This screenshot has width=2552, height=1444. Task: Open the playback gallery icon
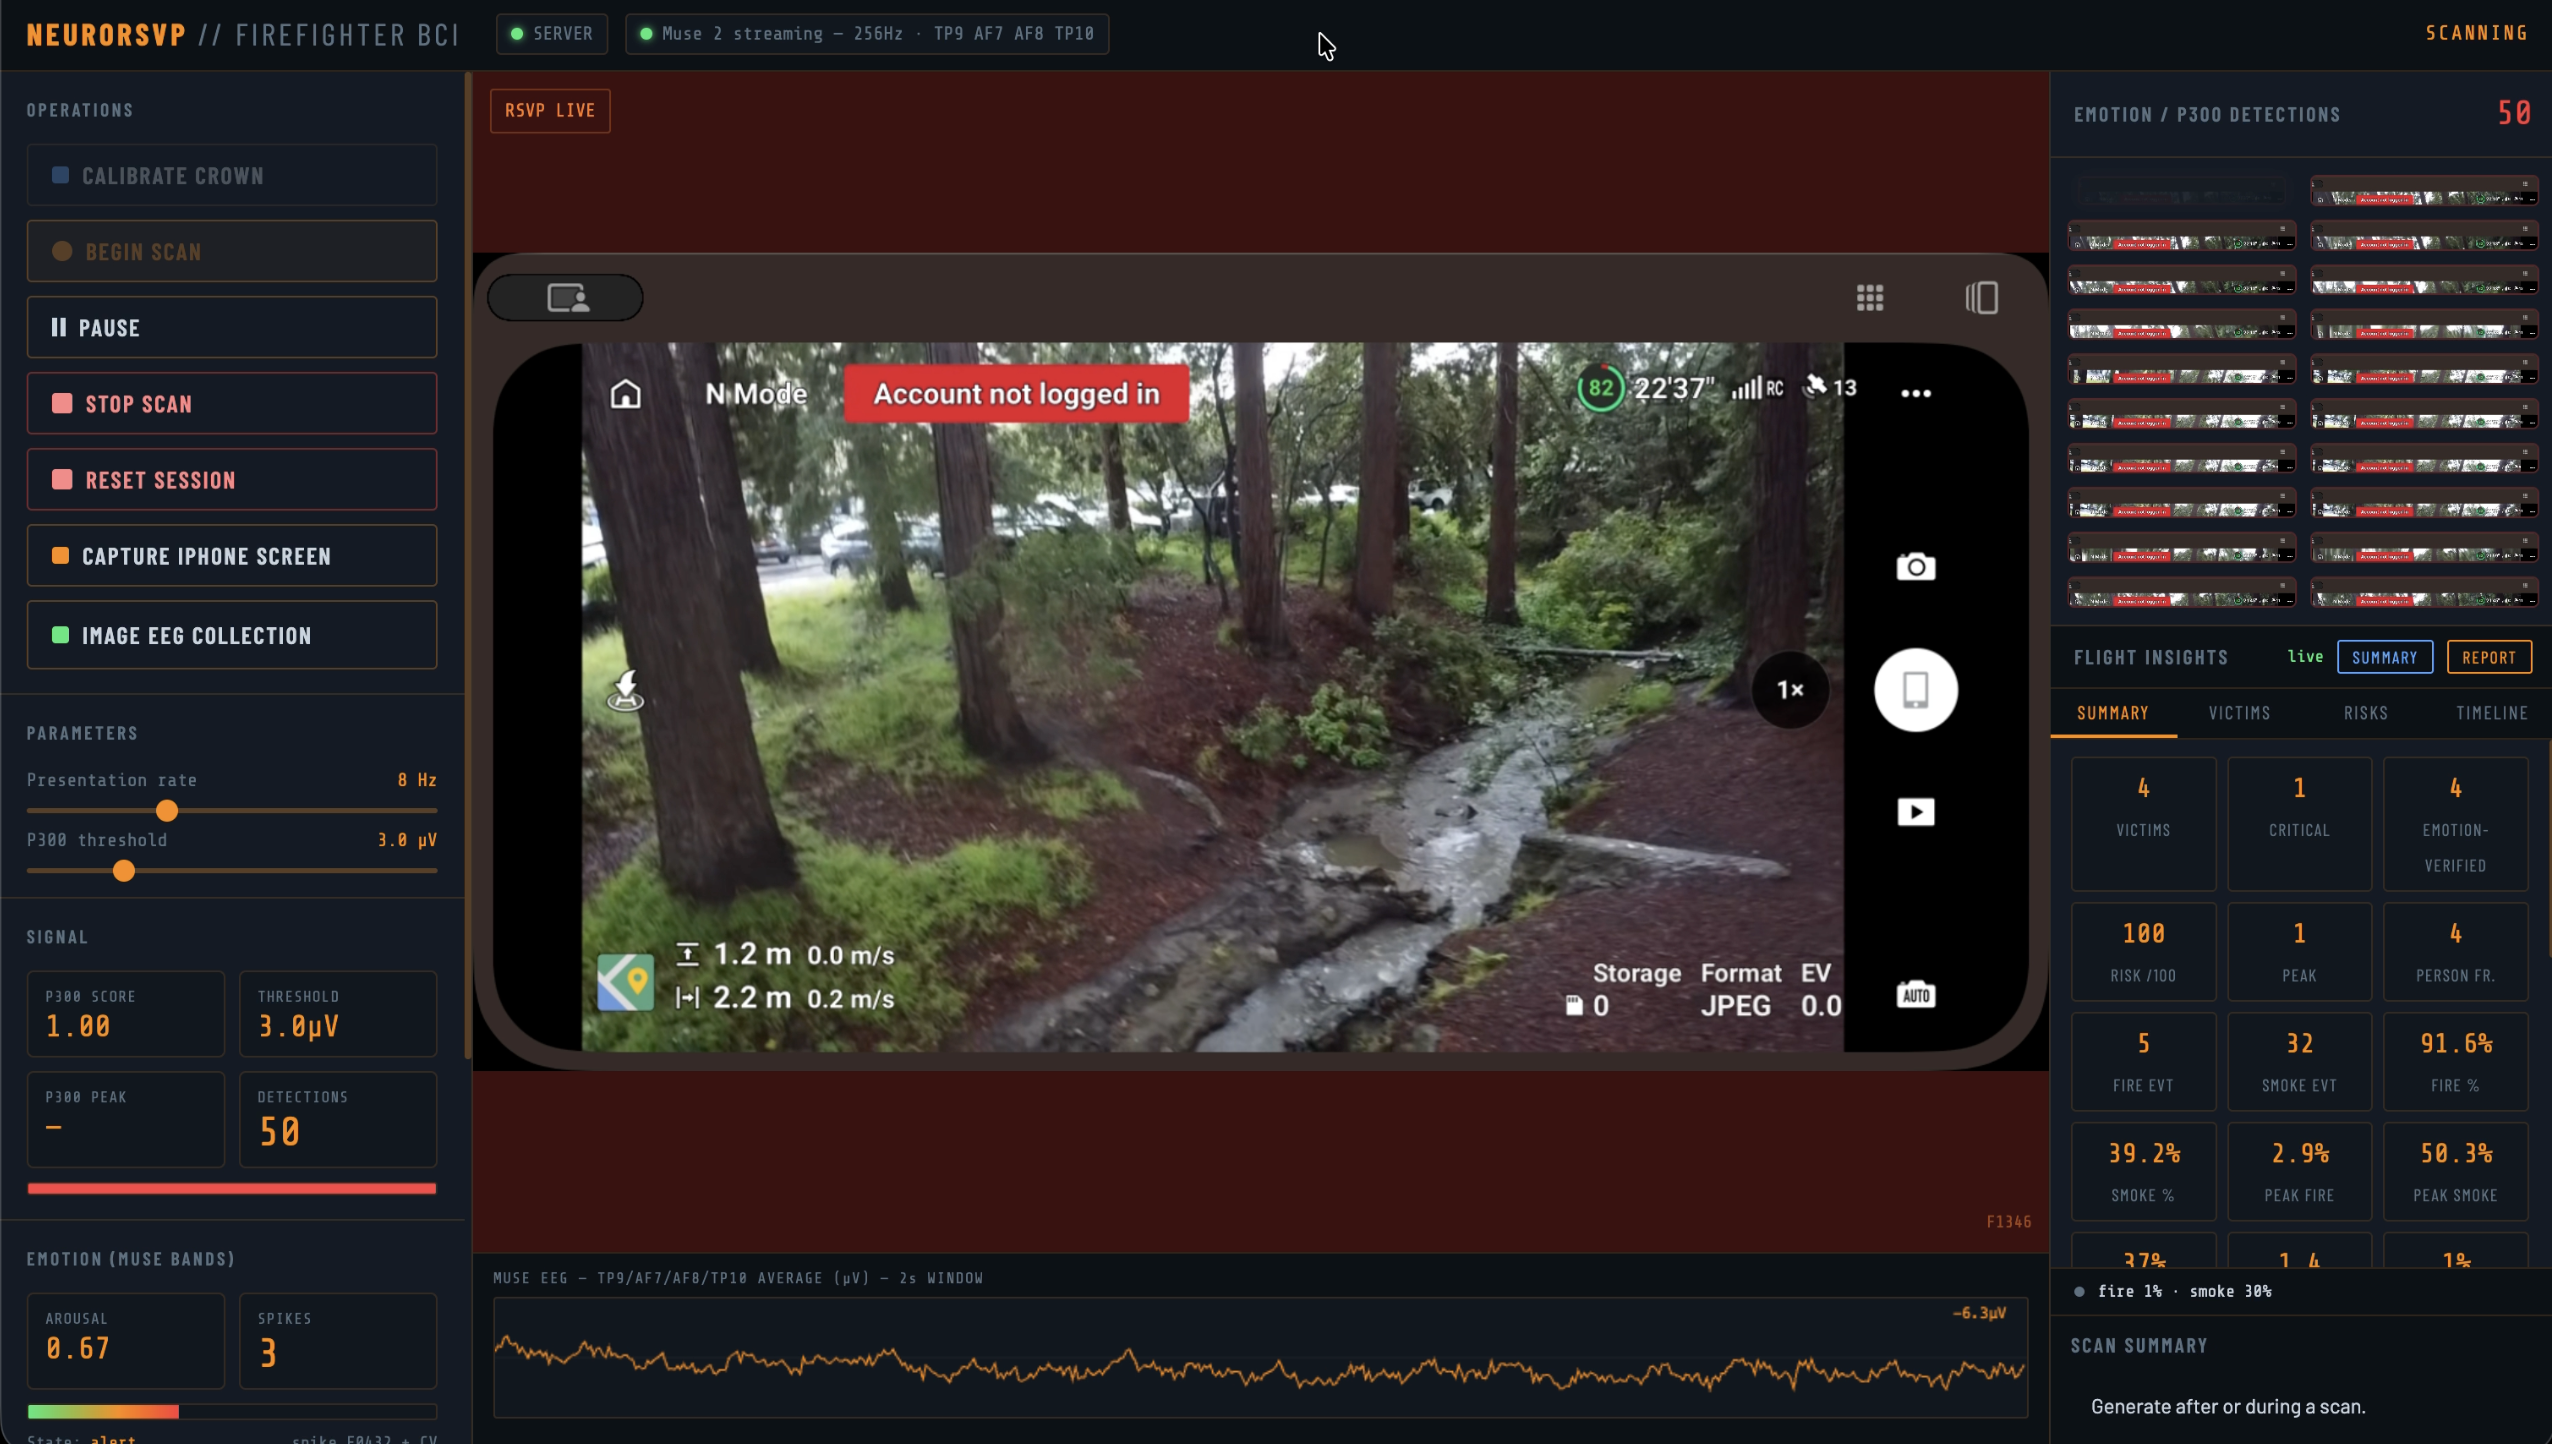[1915, 811]
